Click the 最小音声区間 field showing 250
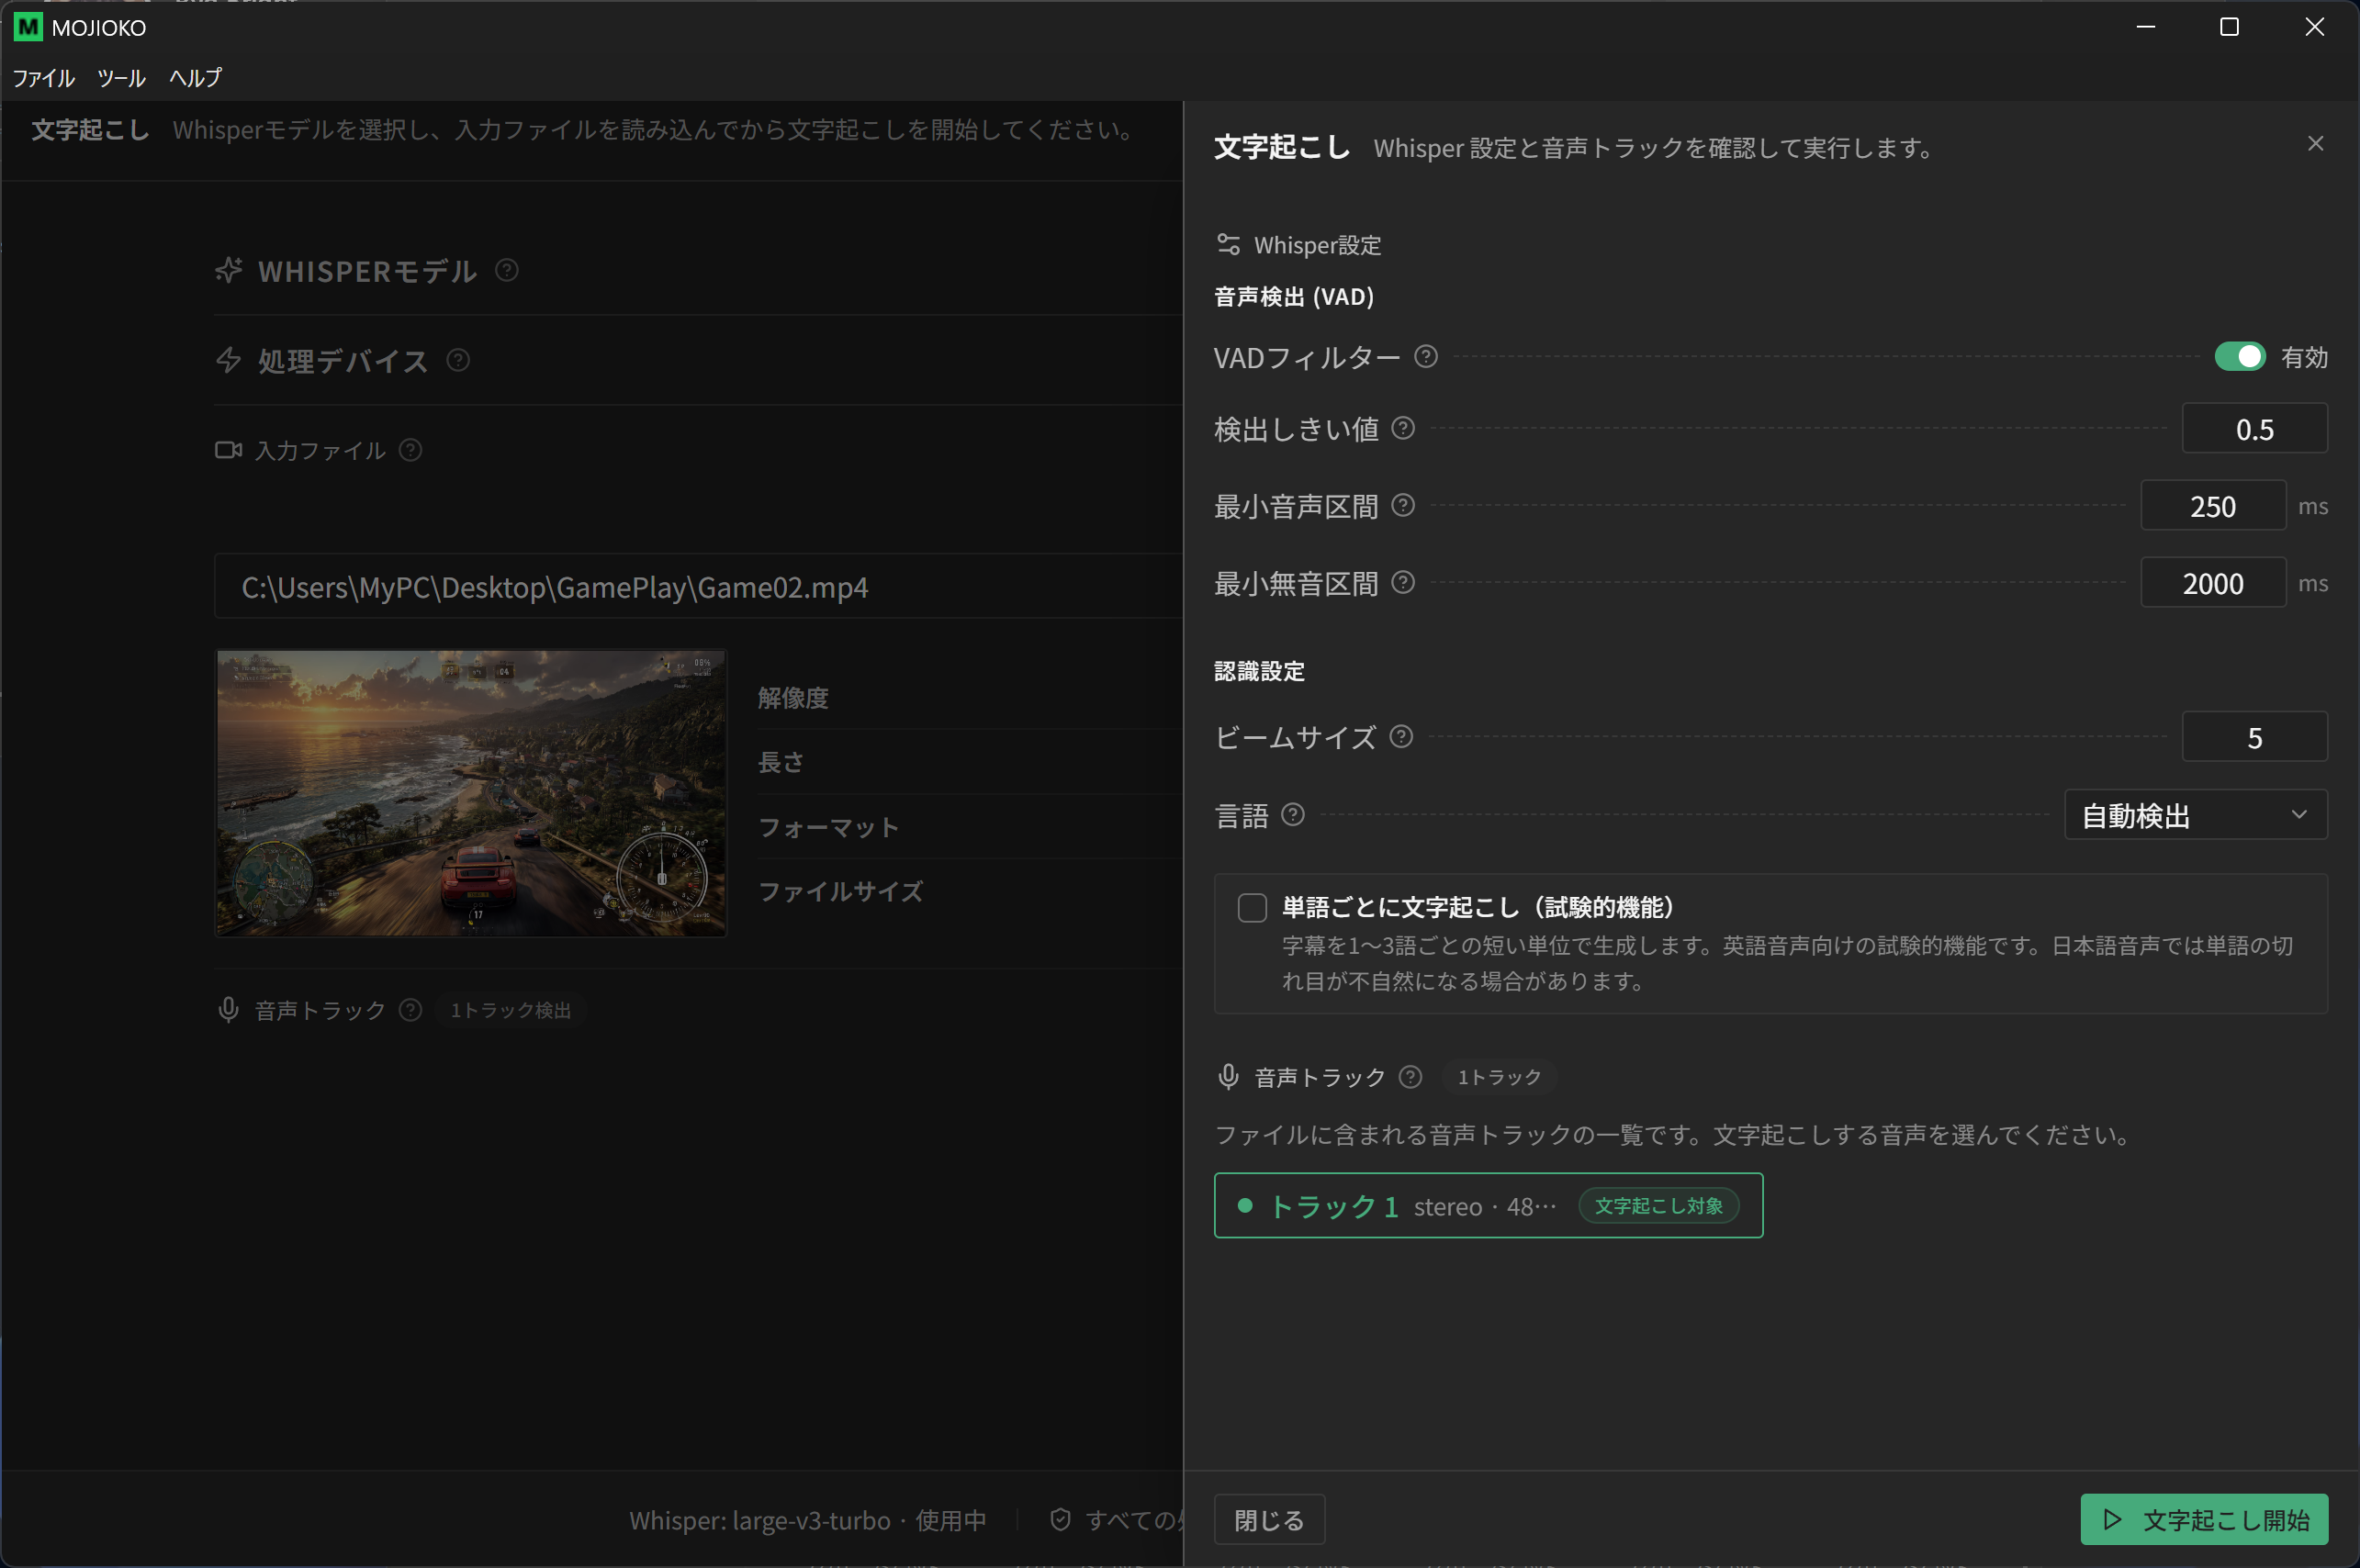 pyautogui.click(x=2213, y=506)
